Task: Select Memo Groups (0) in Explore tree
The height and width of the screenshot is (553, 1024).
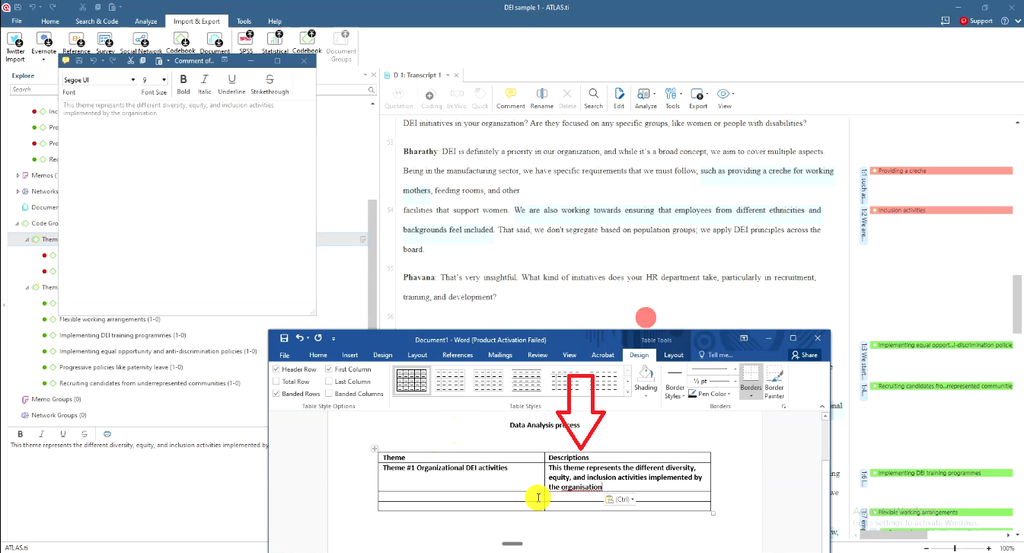Action: pos(56,400)
